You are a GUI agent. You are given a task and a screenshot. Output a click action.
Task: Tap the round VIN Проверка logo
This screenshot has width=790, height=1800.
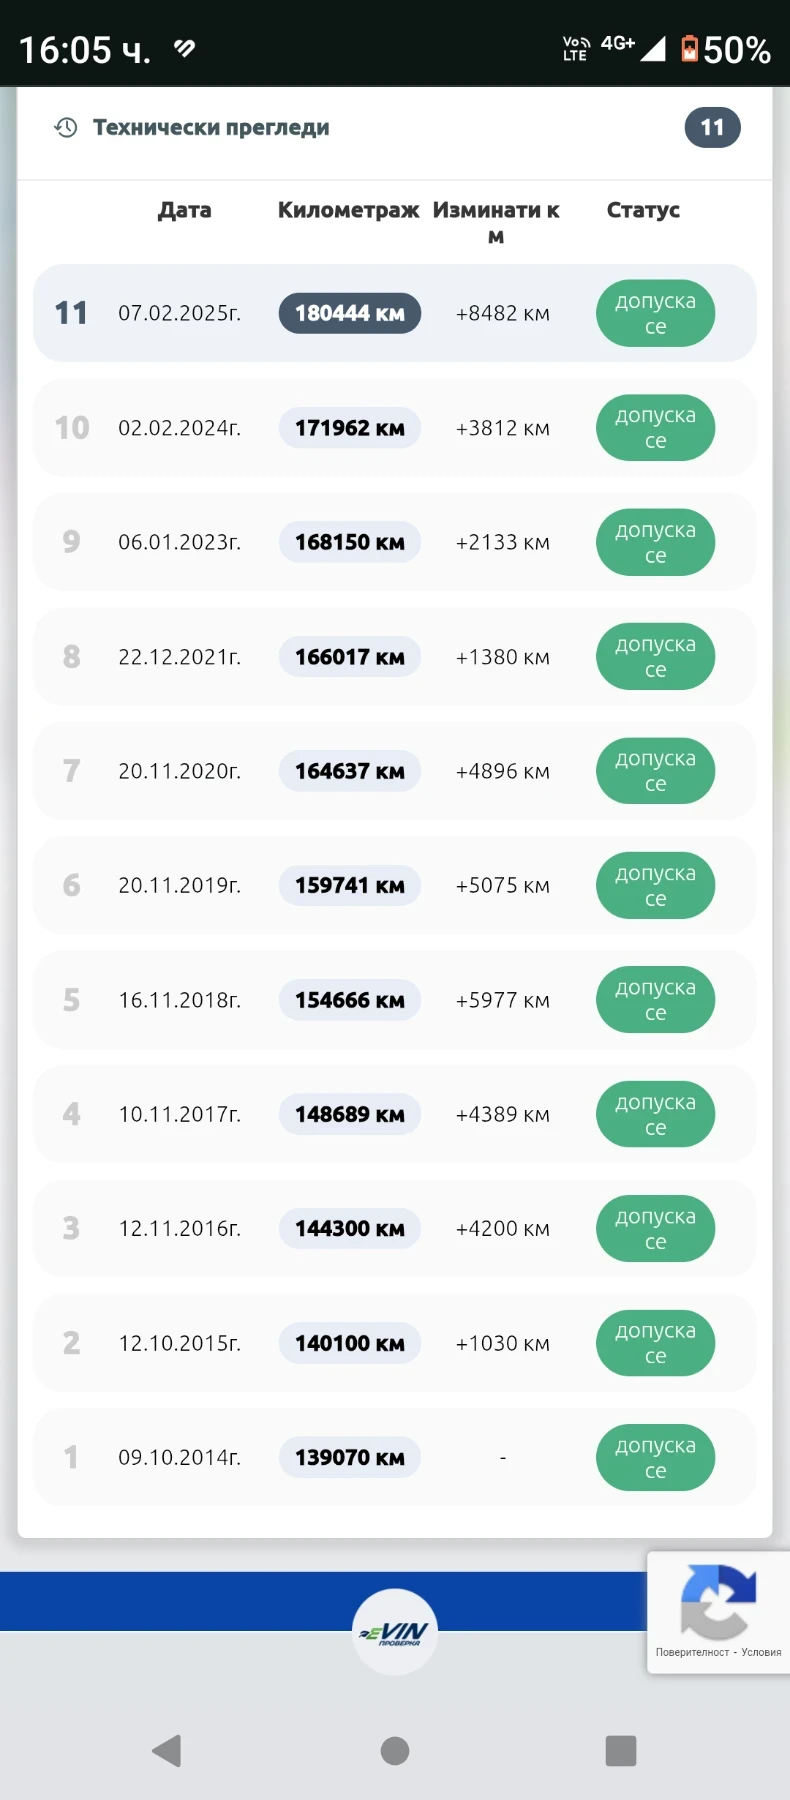pyautogui.click(x=395, y=1632)
